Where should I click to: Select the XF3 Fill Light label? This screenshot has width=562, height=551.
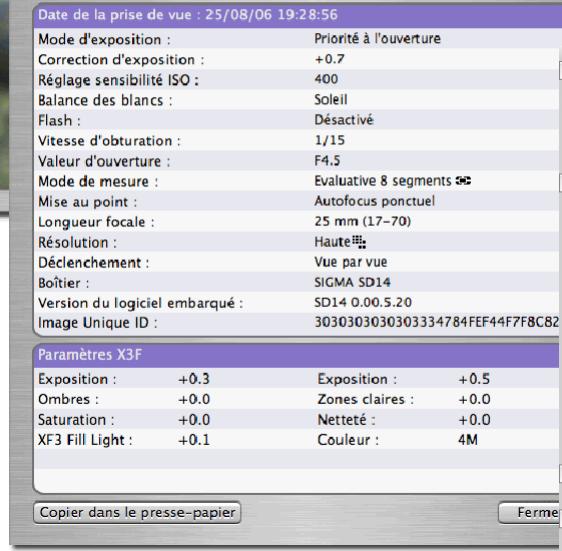tap(85, 440)
